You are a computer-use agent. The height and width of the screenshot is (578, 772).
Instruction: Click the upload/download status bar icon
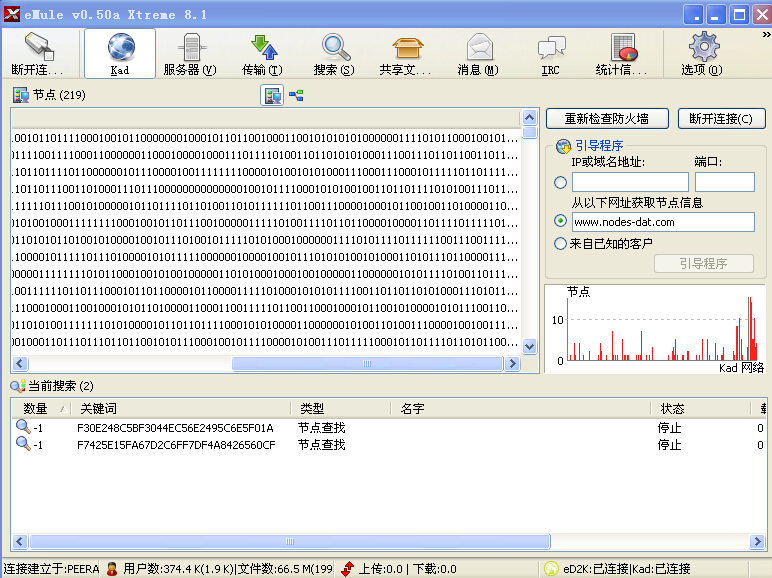(x=348, y=569)
